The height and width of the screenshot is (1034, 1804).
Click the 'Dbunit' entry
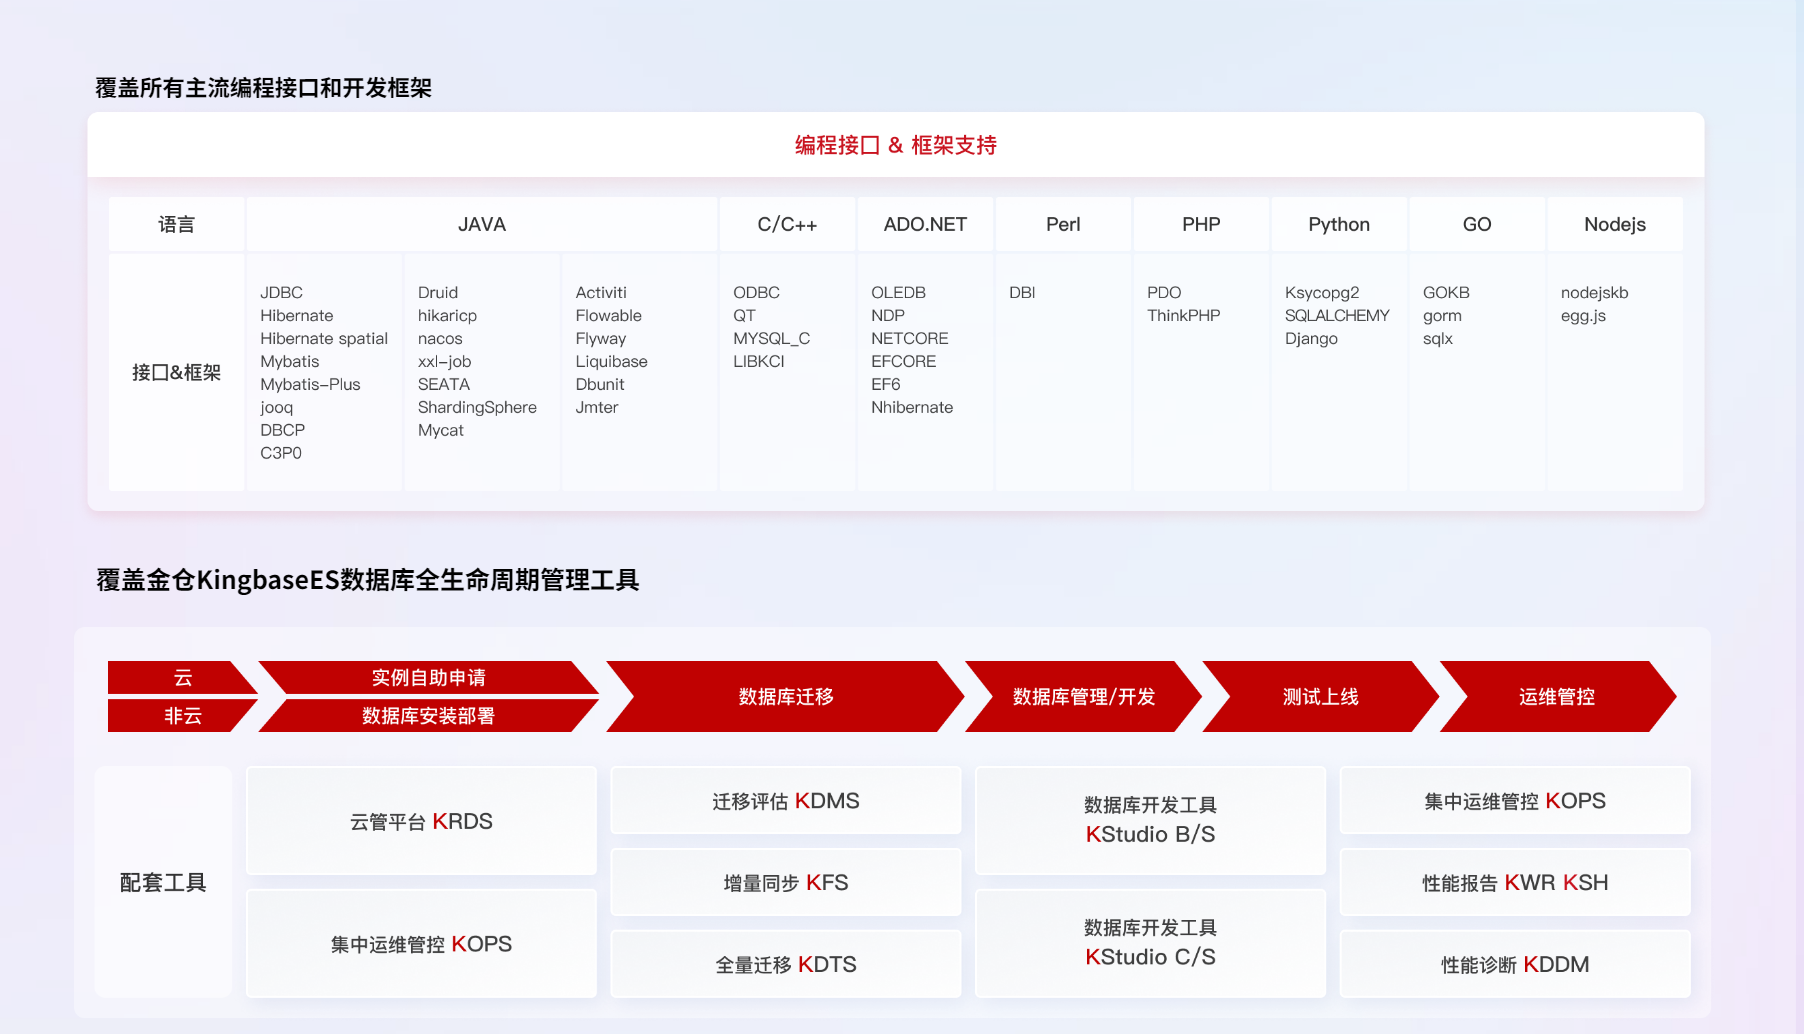pyautogui.click(x=600, y=384)
